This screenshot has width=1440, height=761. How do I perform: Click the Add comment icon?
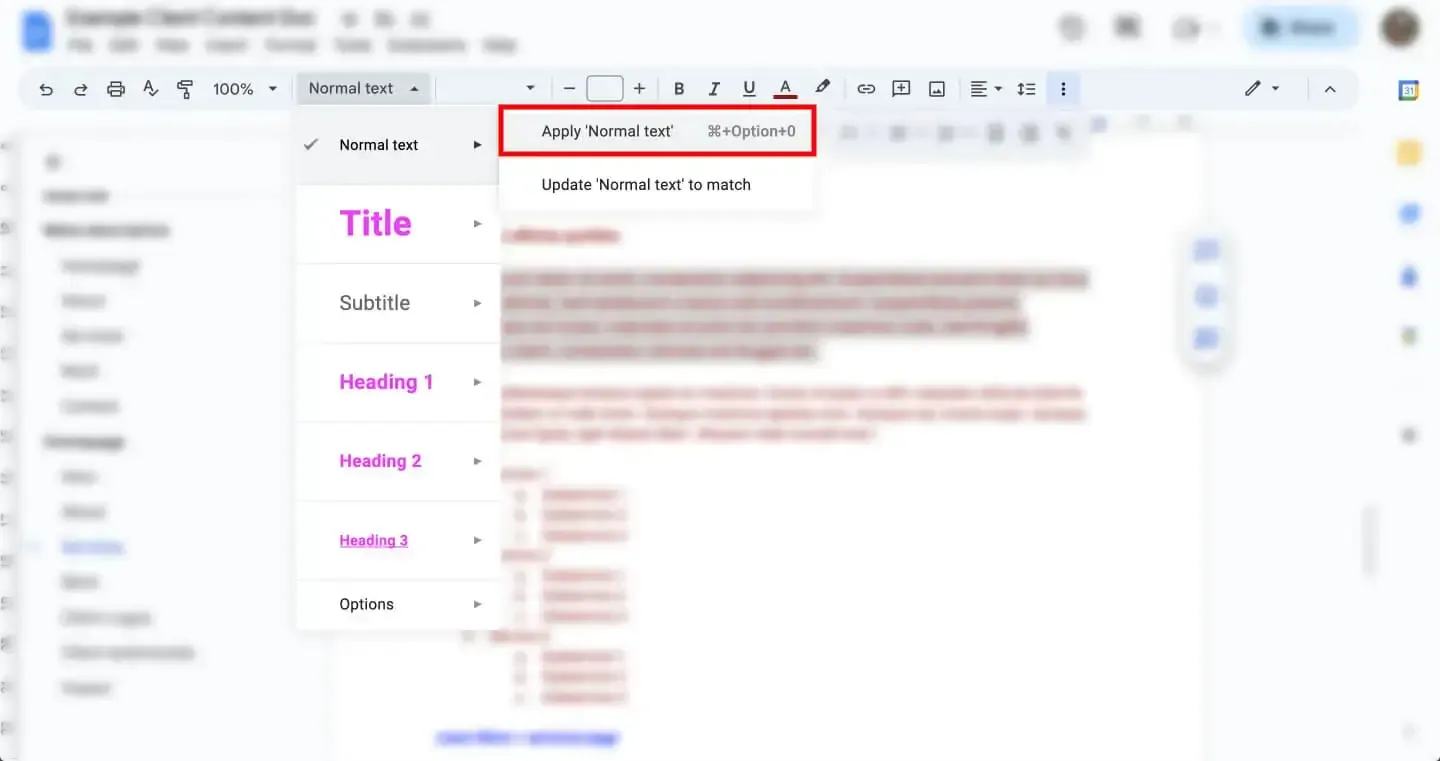coord(901,89)
